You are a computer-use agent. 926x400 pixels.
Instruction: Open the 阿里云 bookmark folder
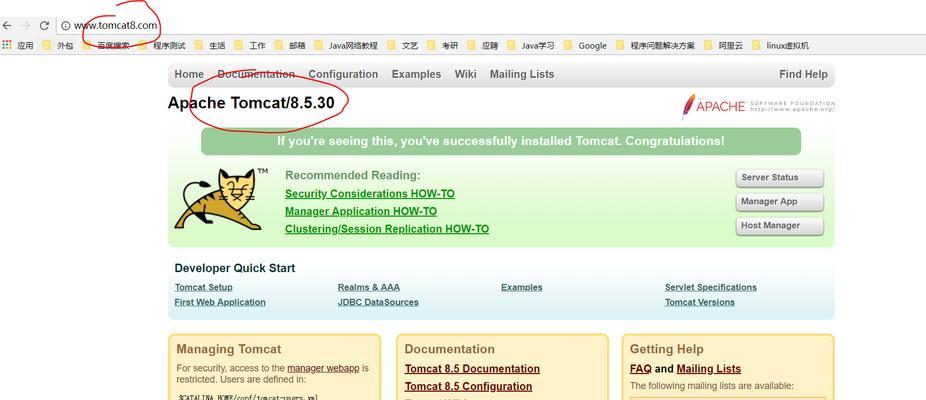click(x=723, y=45)
